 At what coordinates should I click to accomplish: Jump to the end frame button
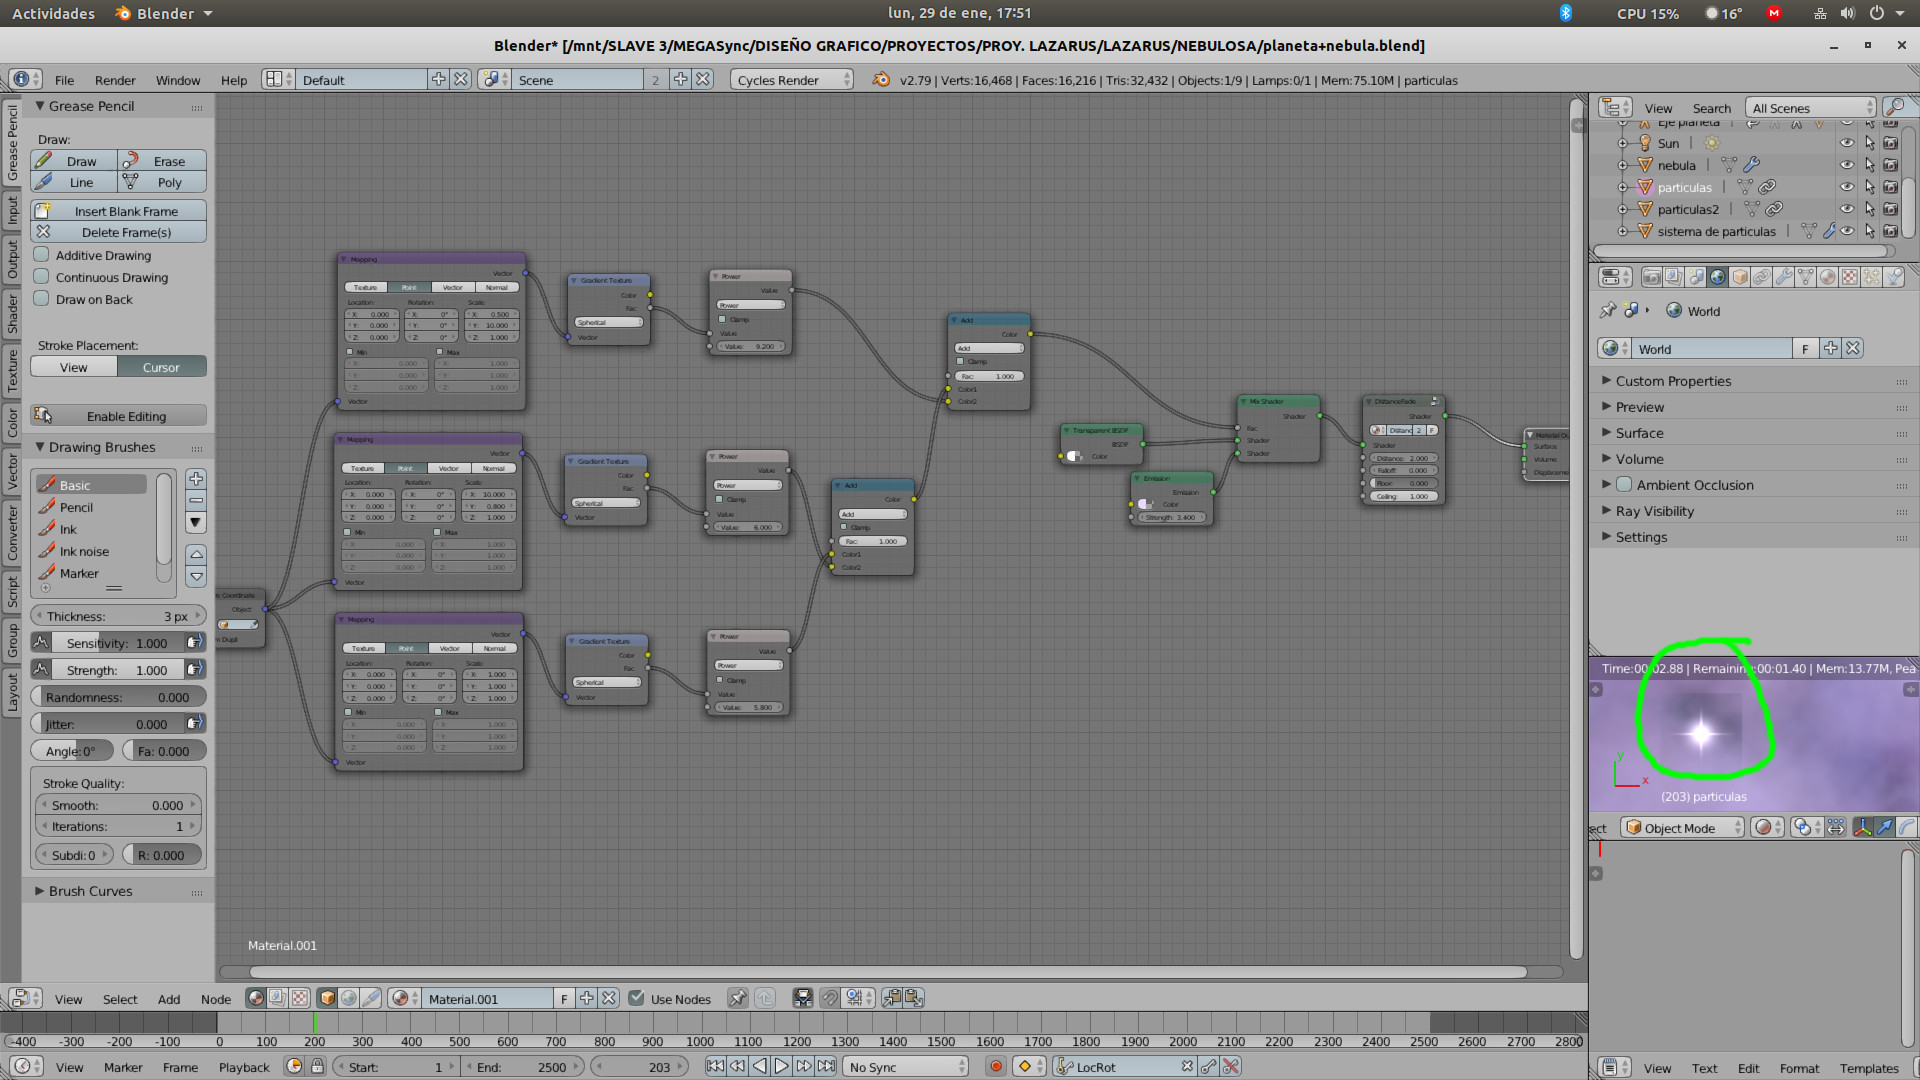(826, 1067)
